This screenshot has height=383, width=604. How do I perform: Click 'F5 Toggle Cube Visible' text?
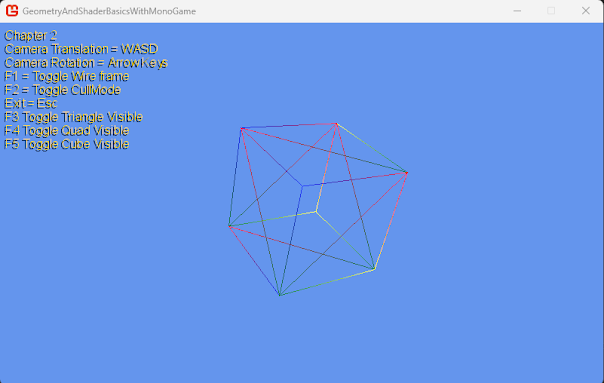pos(66,144)
